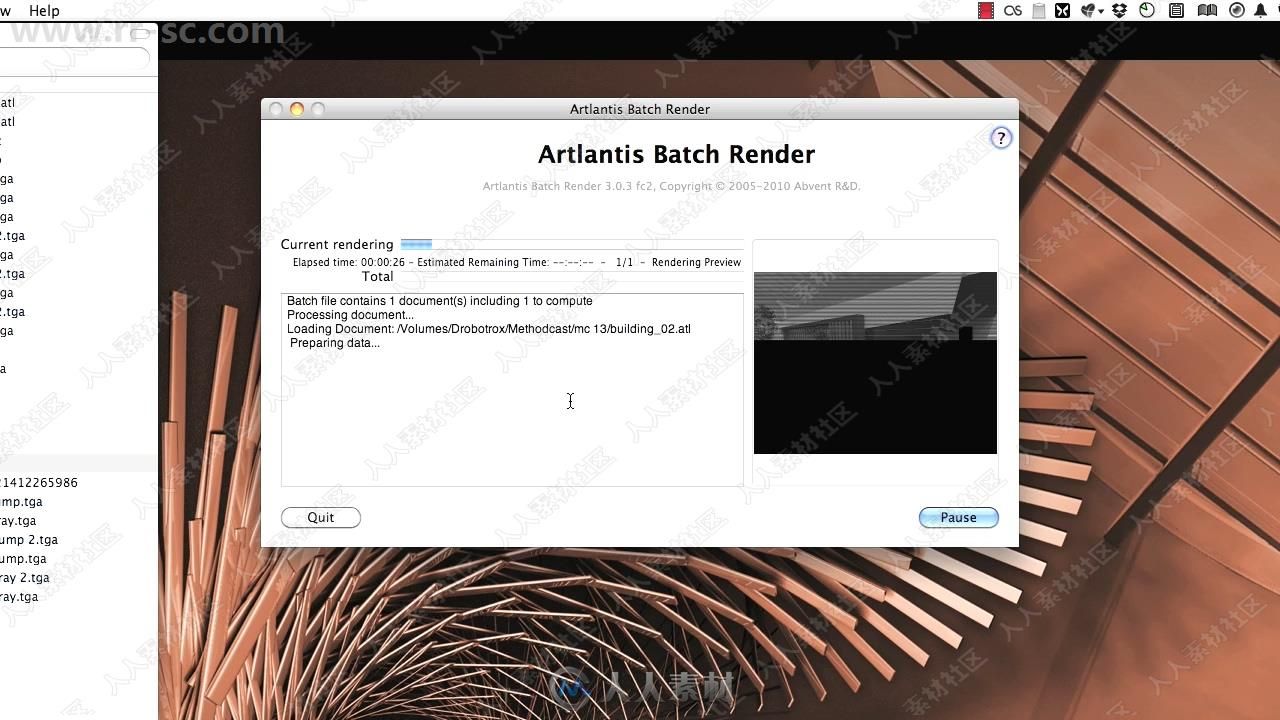Click the 'Loading Document' building_02.atl log line
Image resolution: width=1280 pixels, height=720 pixels.
pyautogui.click(x=489, y=329)
